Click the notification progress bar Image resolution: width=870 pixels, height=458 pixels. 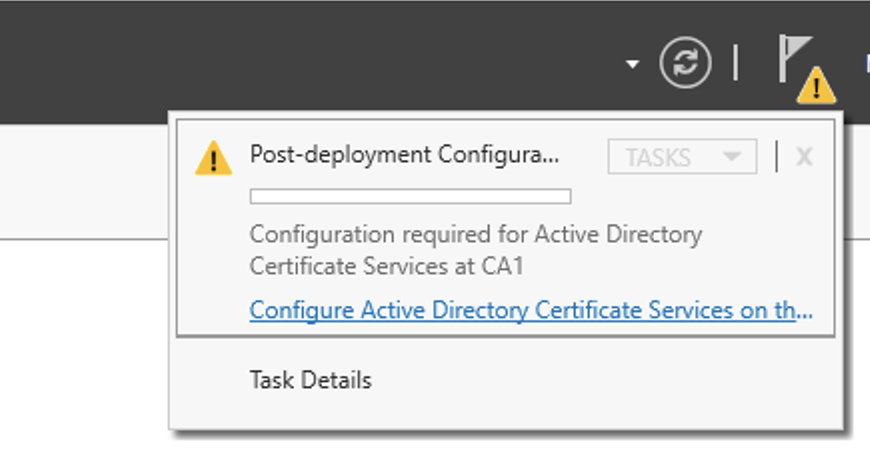(x=411, y=197)
